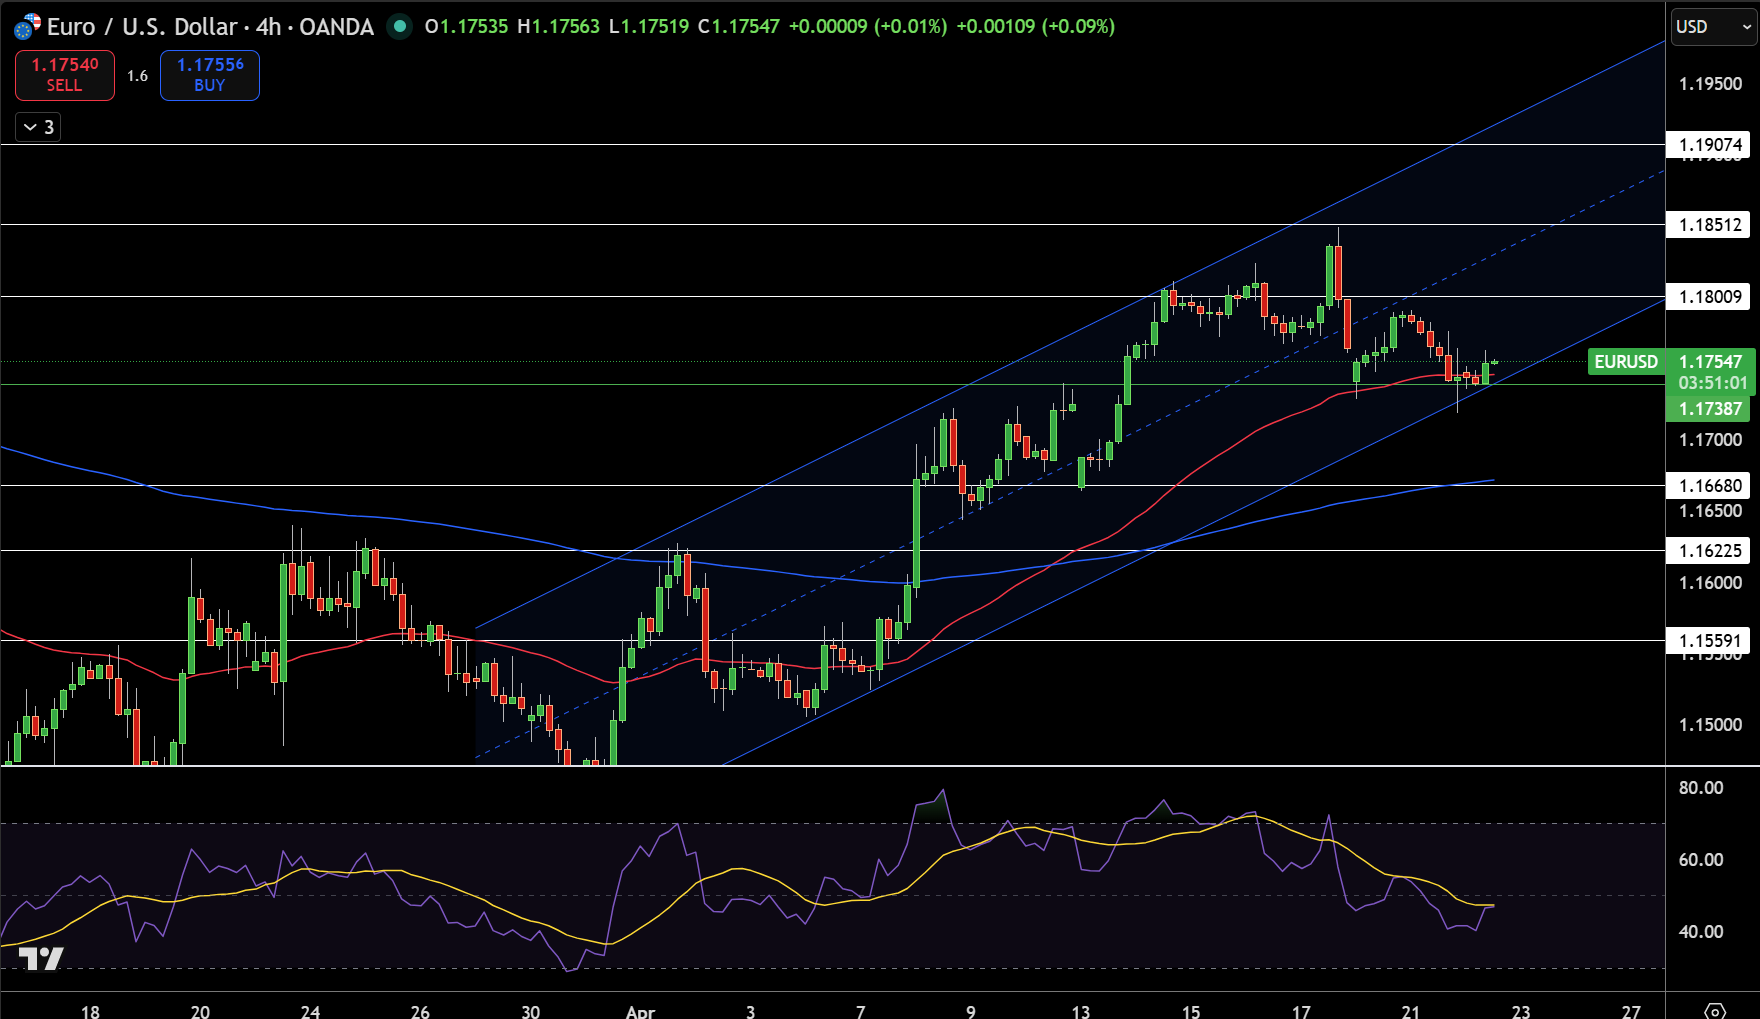Click the open value O1.17535
The image size is (1760, 1019).
coord(466,27)
